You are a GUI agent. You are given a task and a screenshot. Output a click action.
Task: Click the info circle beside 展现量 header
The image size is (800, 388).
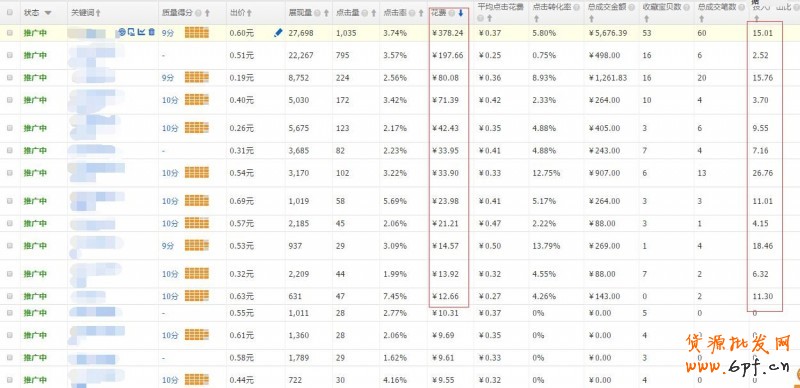(317, 13)
